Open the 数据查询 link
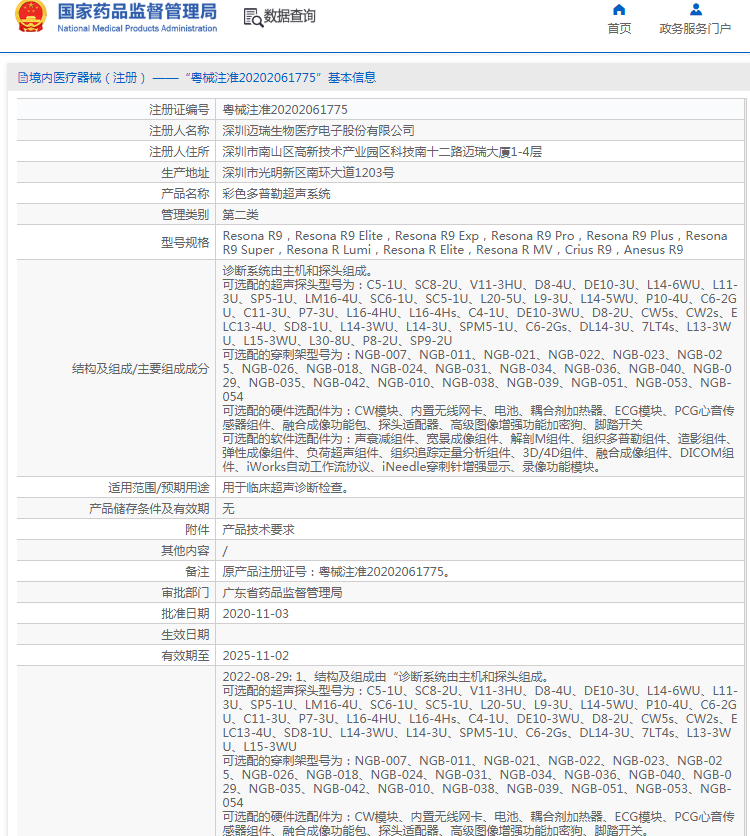 pyautogui.click(x=290, y=17)
